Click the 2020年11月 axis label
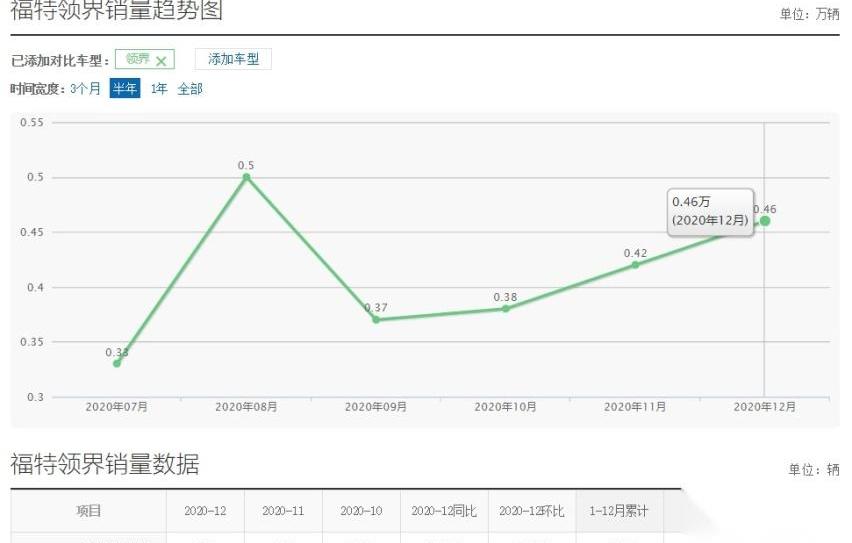Viewport: 852px width, 543px height. pyautogui.click(x=635, y=407)
